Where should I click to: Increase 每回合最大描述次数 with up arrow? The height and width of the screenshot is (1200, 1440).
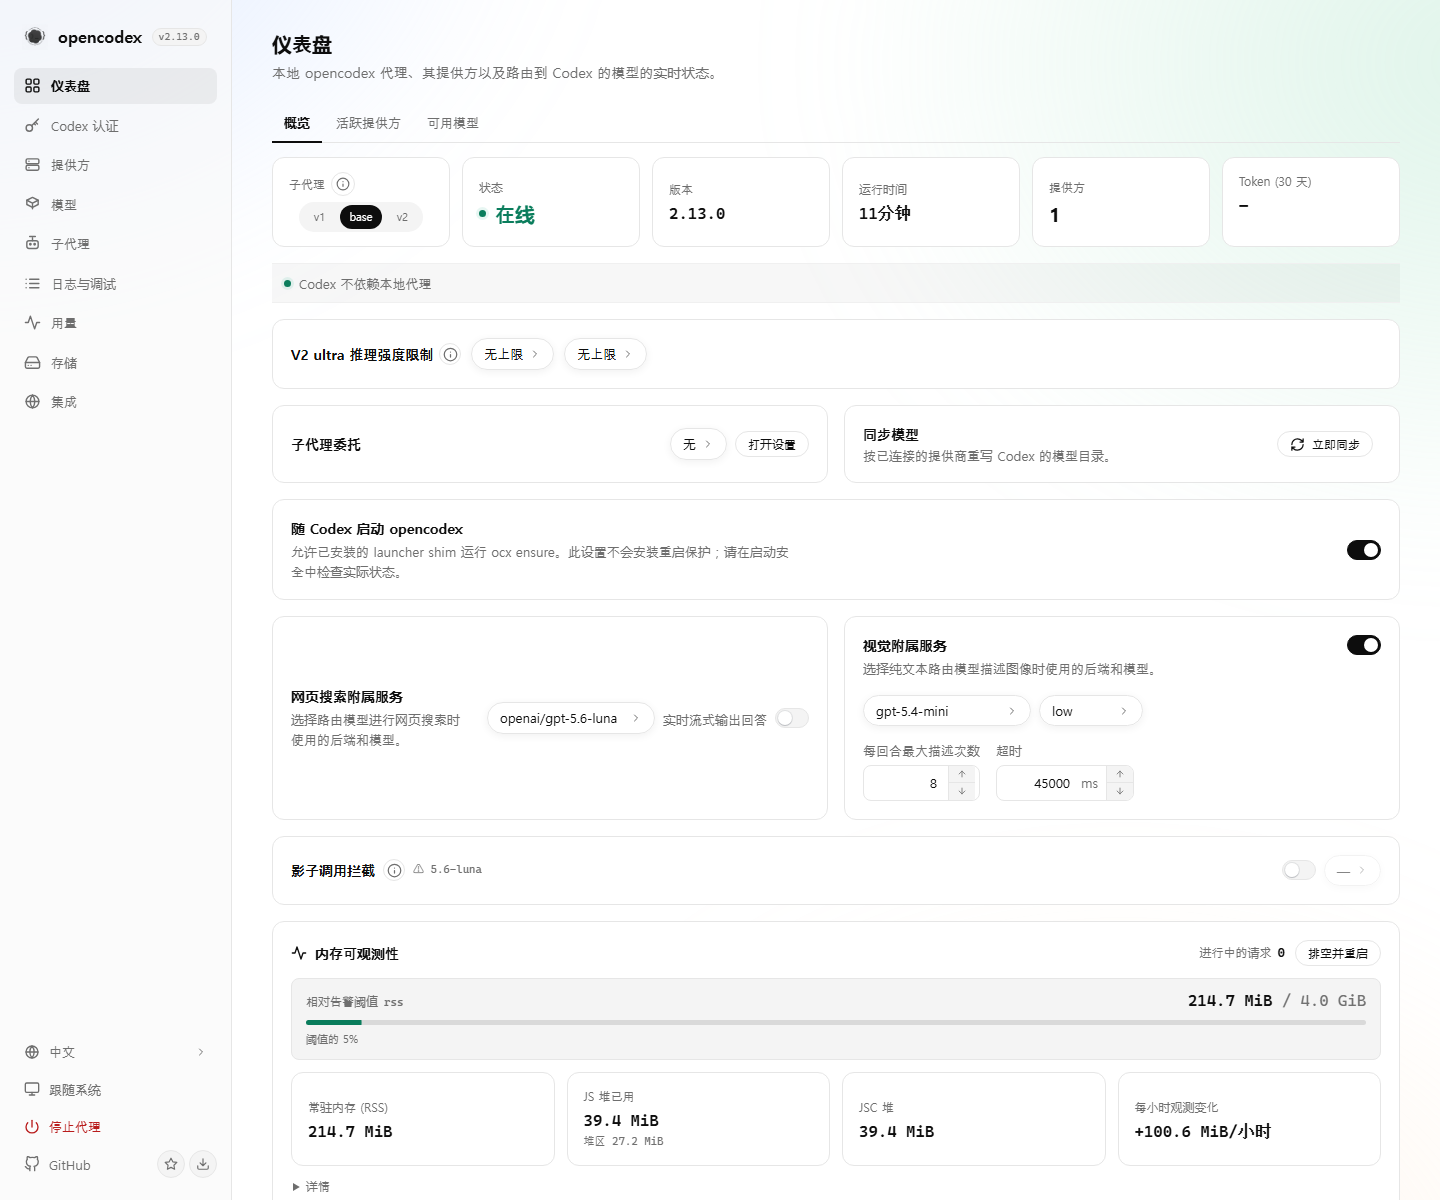pos(962,775)
